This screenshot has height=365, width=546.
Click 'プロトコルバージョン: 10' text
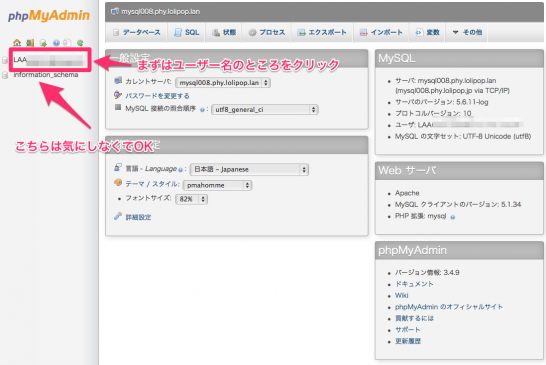433,113
